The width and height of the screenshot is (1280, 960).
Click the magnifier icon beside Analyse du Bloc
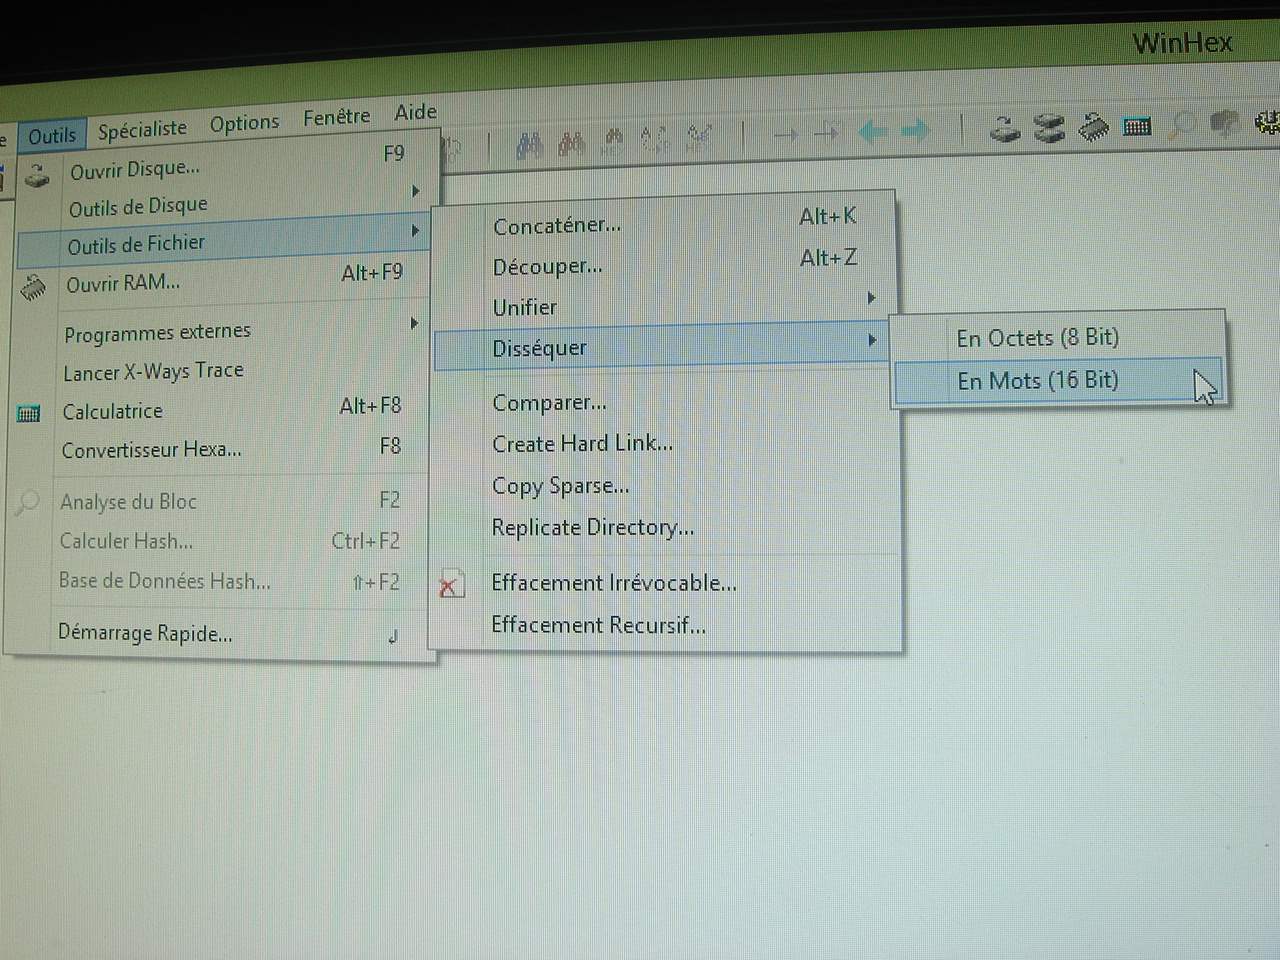point(27,502)
